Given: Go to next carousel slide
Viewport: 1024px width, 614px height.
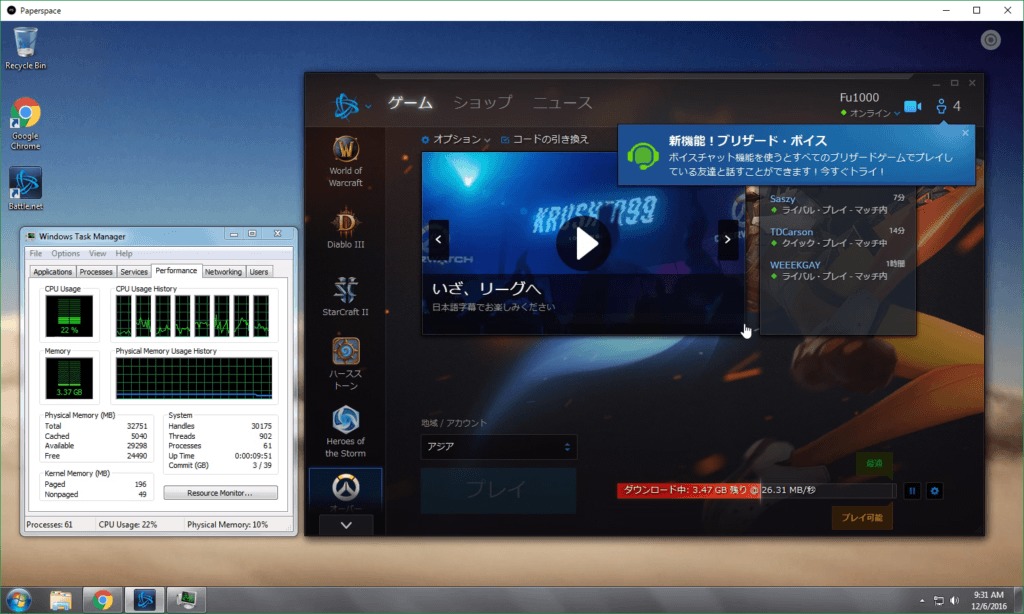Looking at the screenshot, I should pyautogui.click(x=728, y=239).
